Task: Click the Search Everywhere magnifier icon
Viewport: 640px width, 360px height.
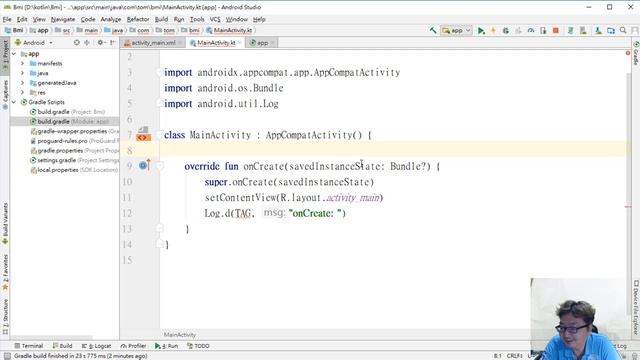Action: pos(623,31)
